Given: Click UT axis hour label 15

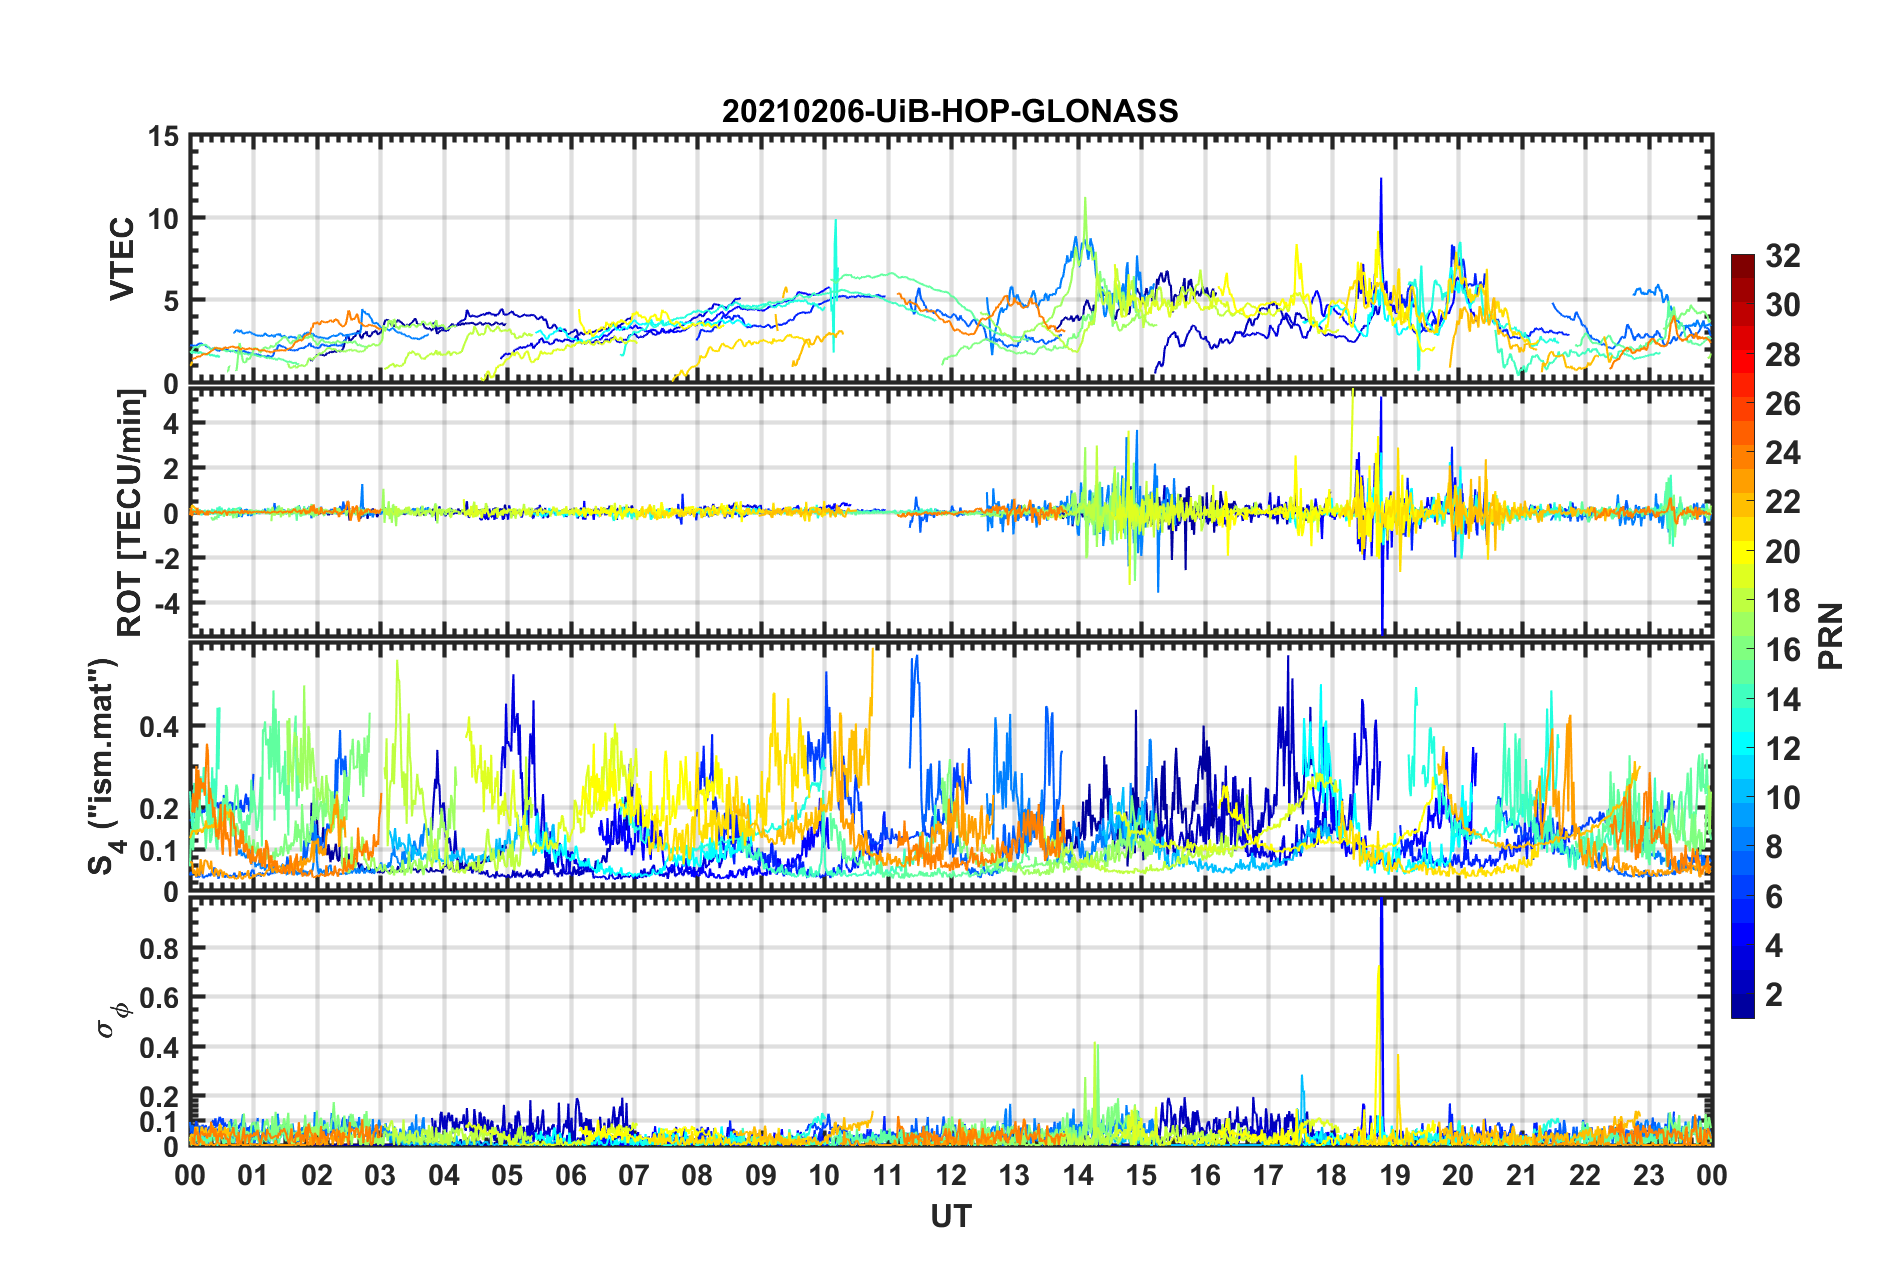Looking at the screenshot, I should point(1141,1175).
